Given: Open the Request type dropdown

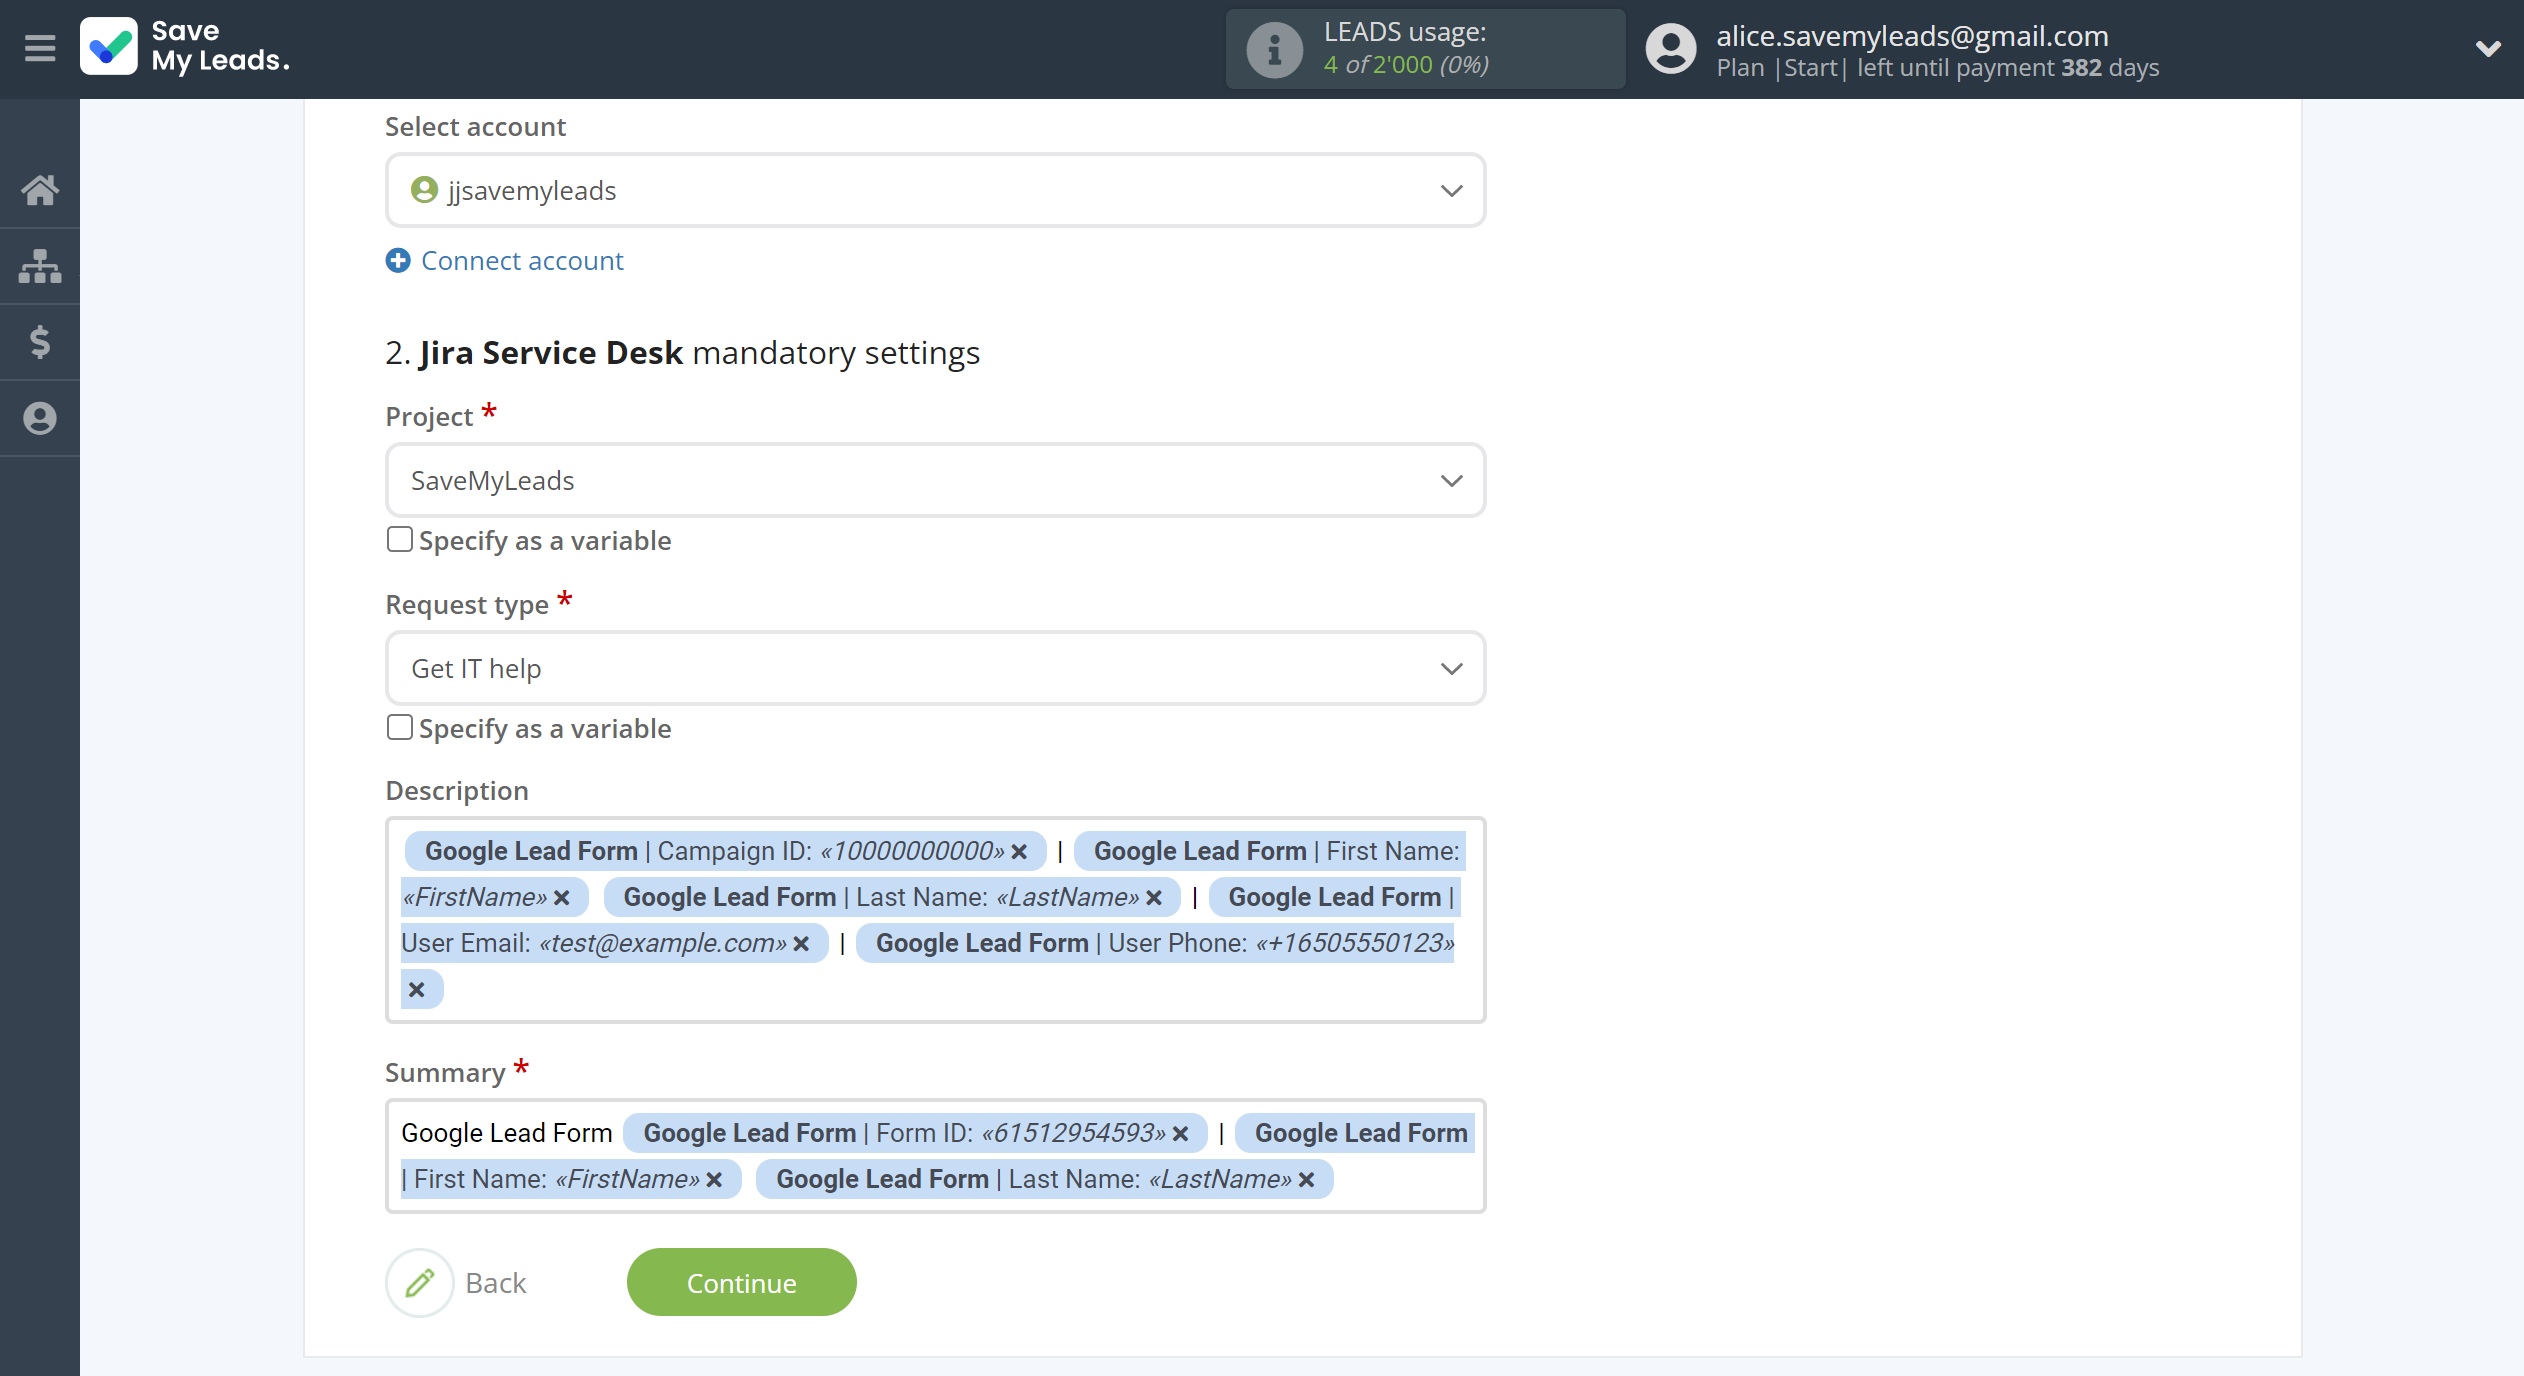Looking at the screenshot, I should pyautogui.click(x=935, y=668).
